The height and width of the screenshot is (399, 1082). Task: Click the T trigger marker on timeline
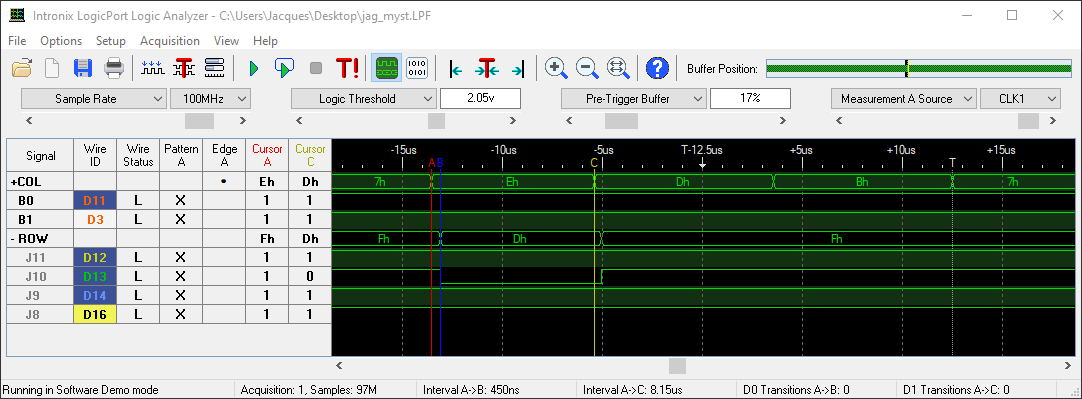952,163
